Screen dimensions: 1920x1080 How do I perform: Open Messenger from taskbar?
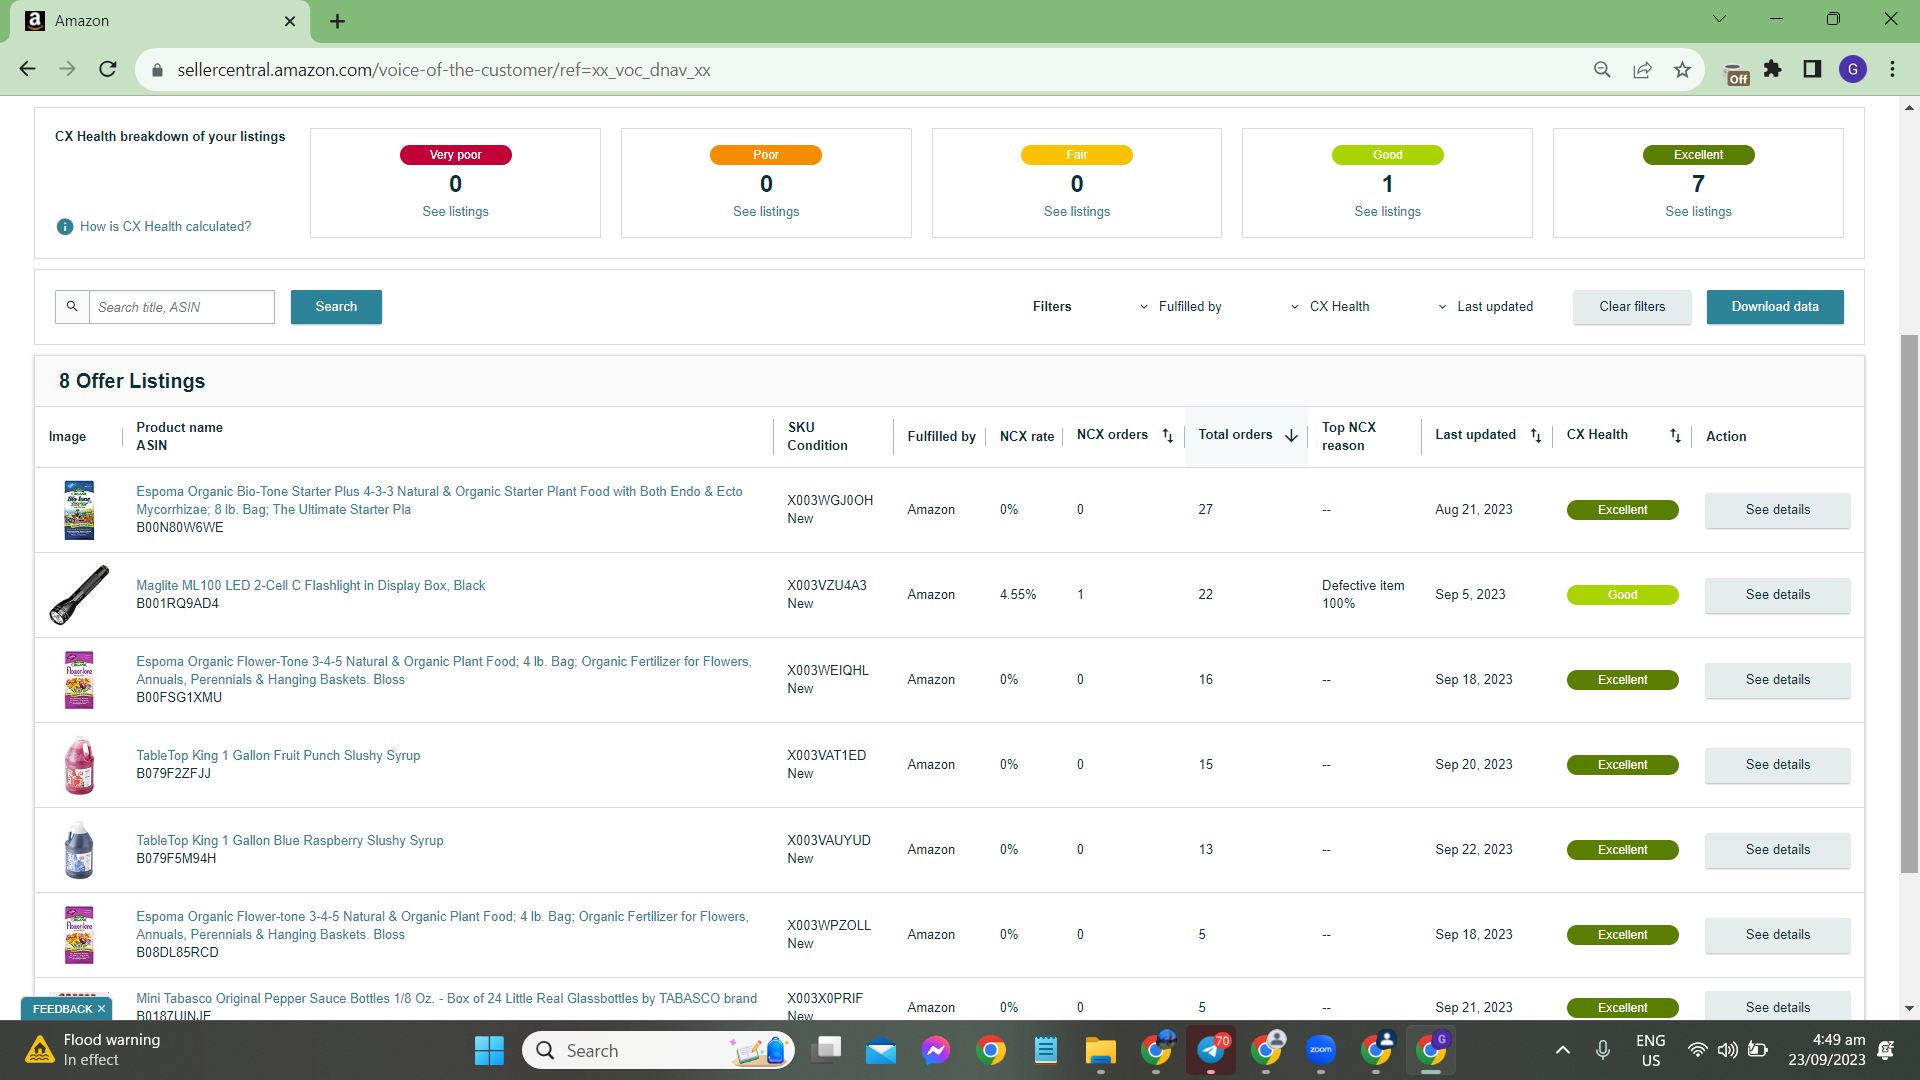pyautogui.click(x=936, y=1050)
